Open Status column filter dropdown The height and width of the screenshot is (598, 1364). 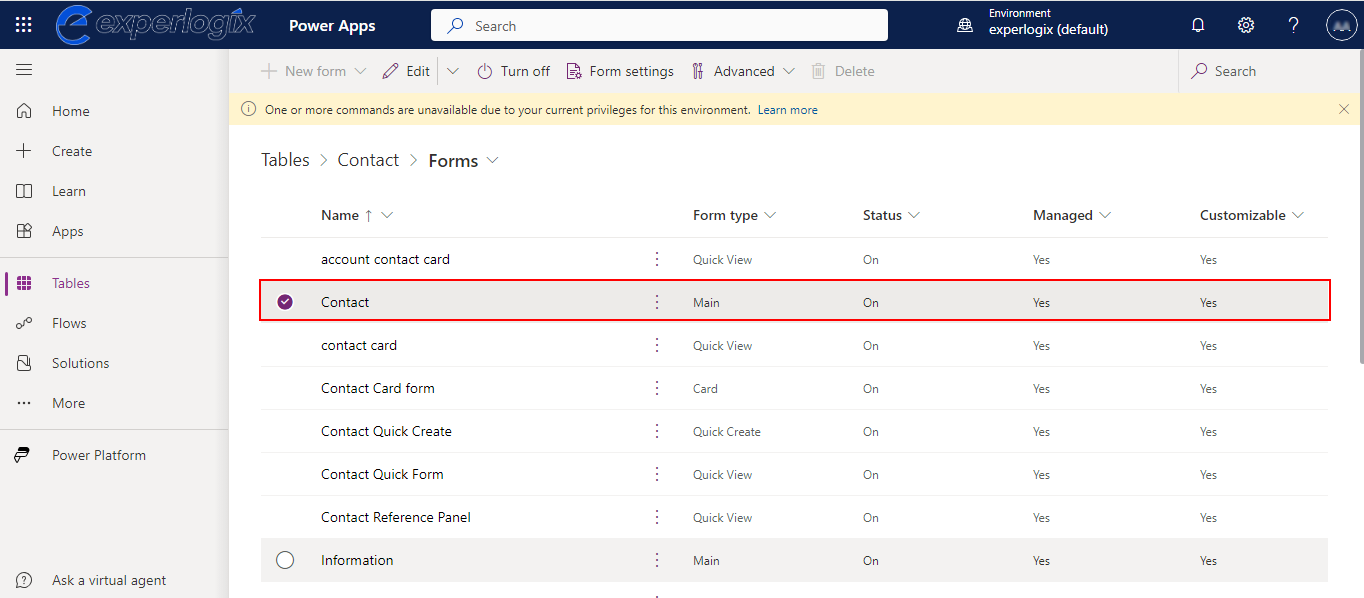click(914, 215)
